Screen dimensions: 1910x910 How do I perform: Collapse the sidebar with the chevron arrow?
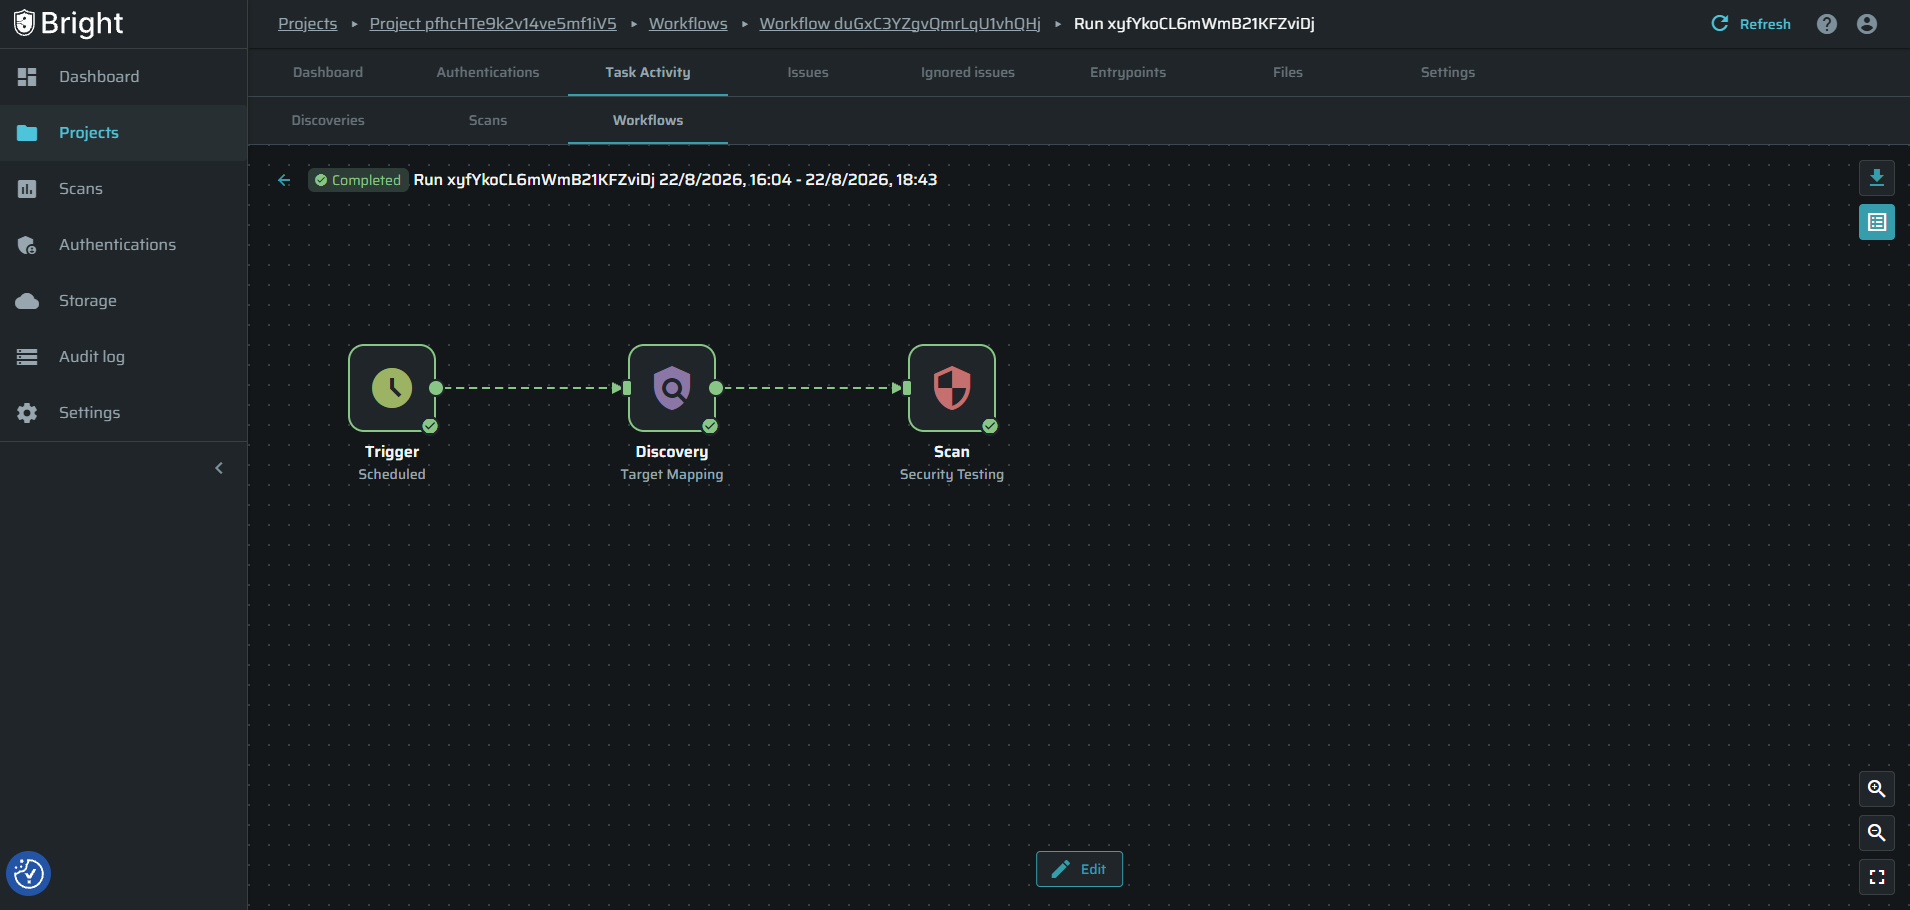[x=219, y=468]
